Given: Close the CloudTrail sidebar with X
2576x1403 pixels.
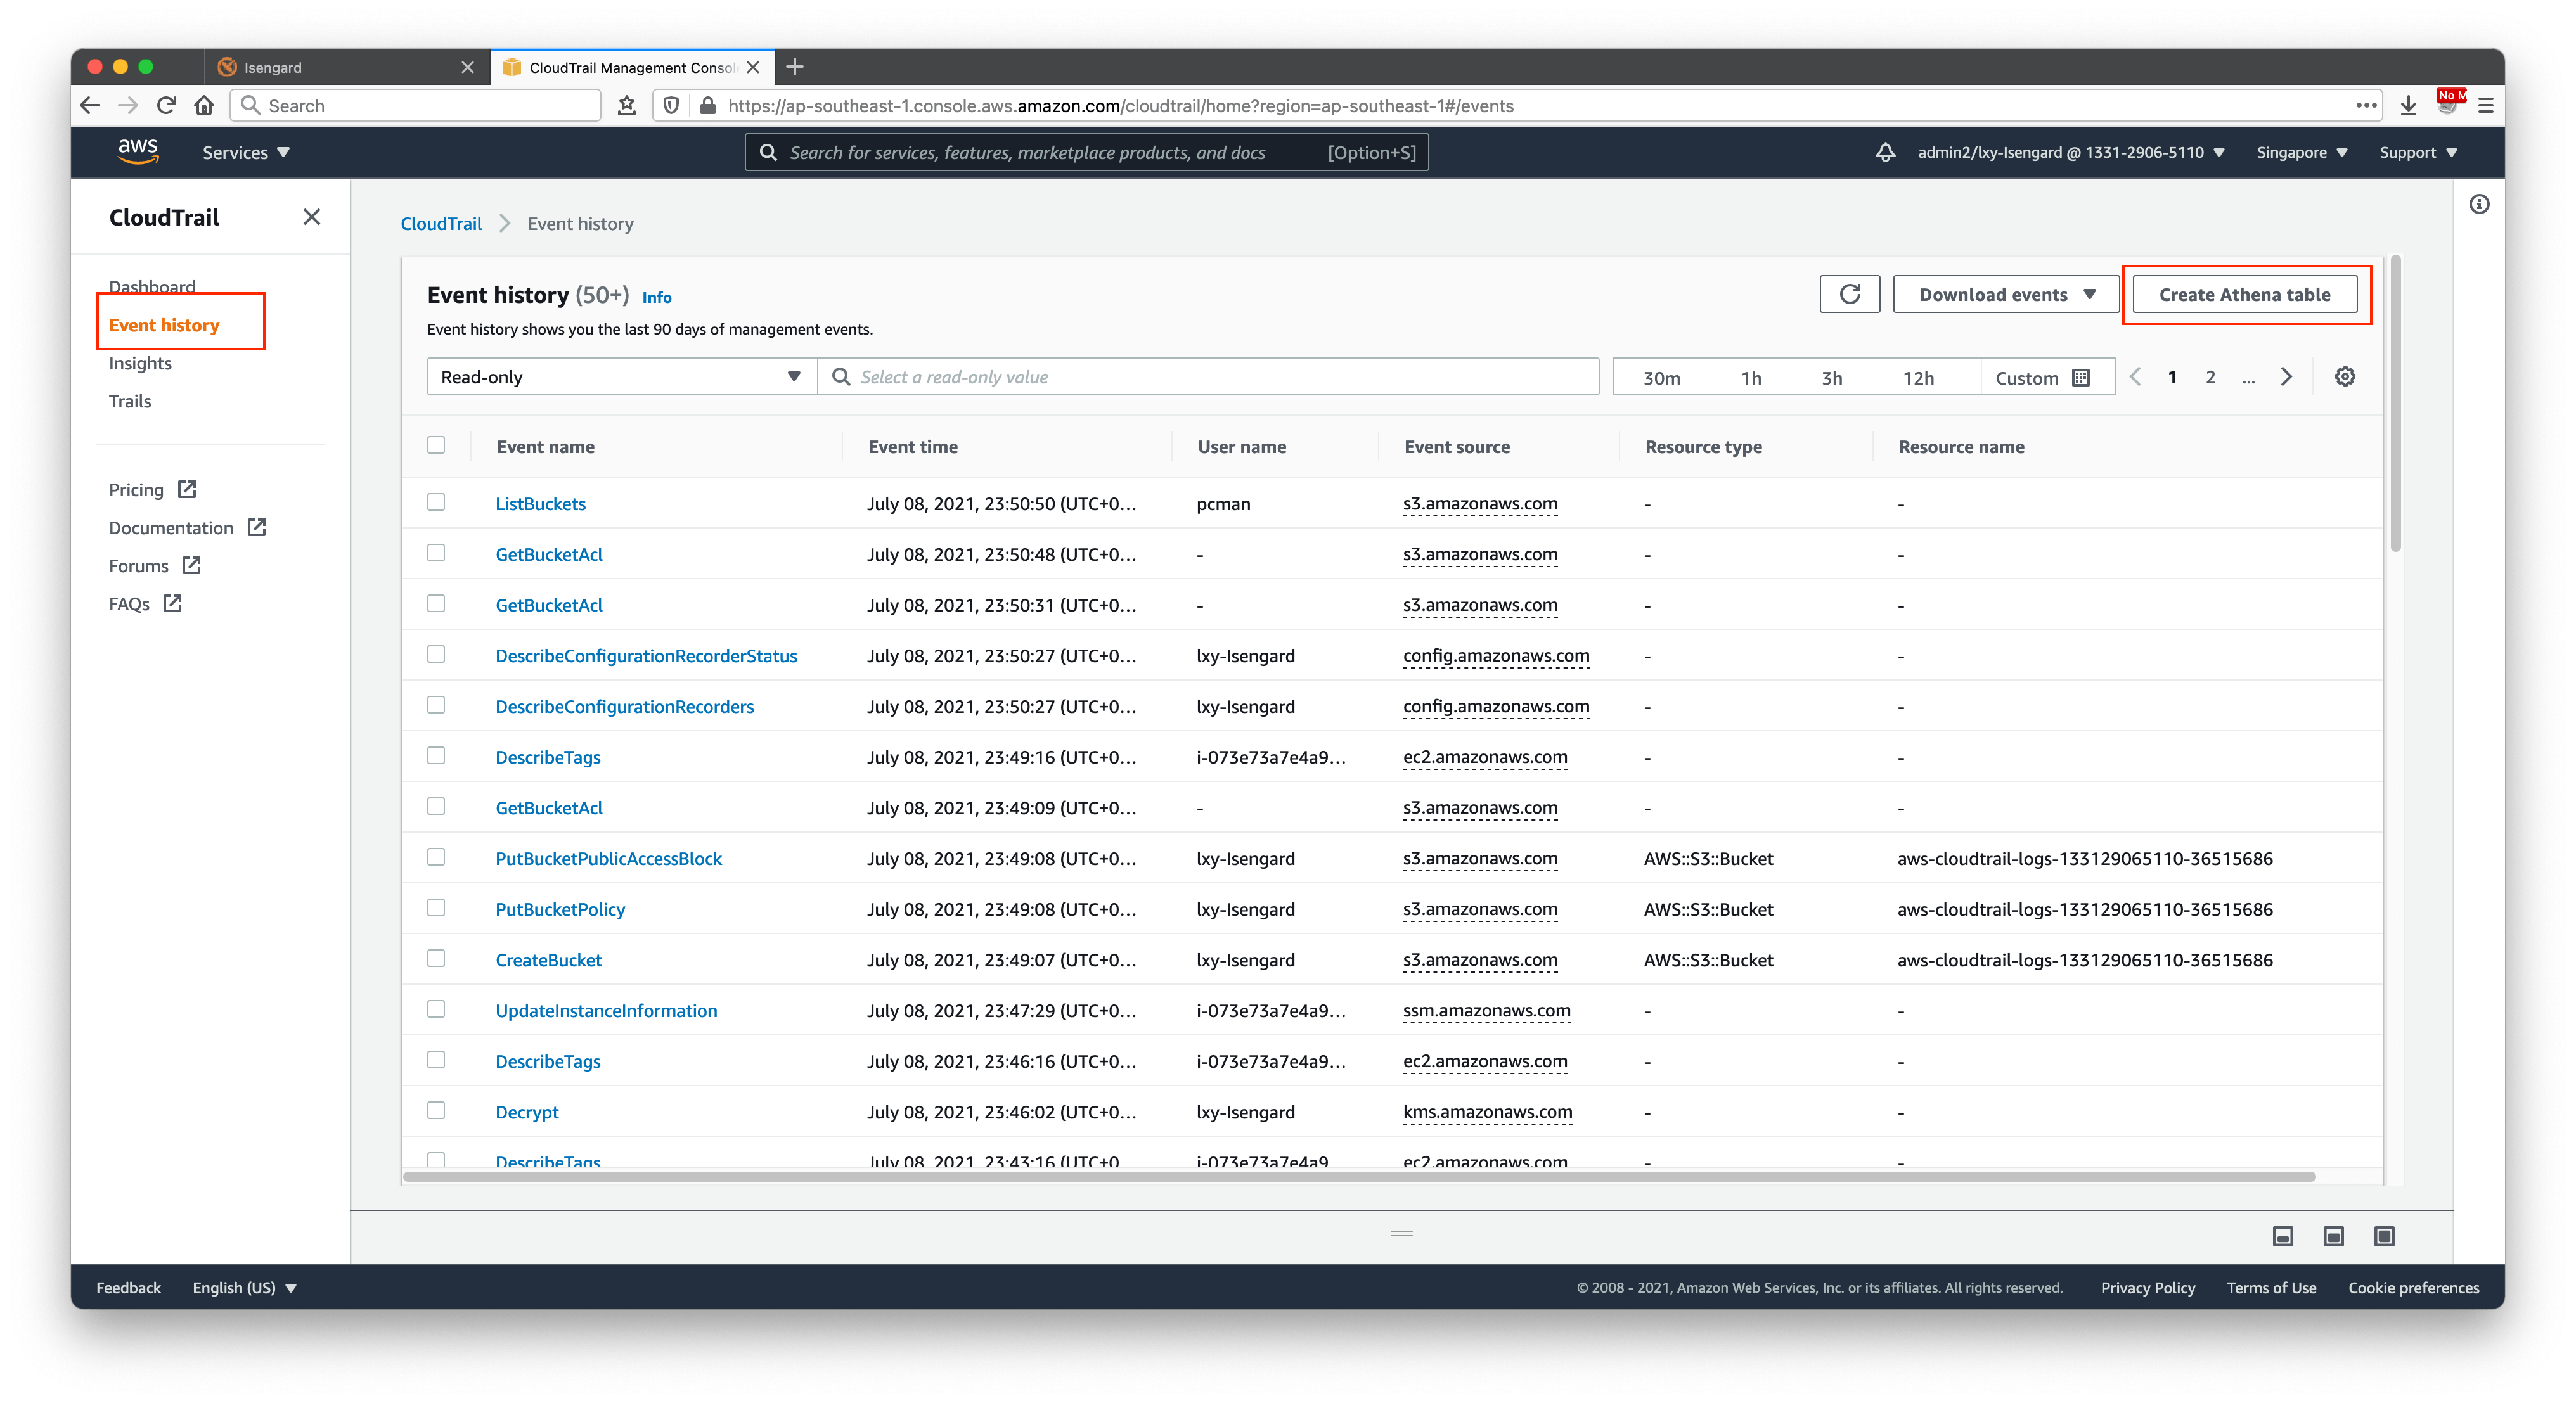Looking at the screenshot, I should [312, 217].
